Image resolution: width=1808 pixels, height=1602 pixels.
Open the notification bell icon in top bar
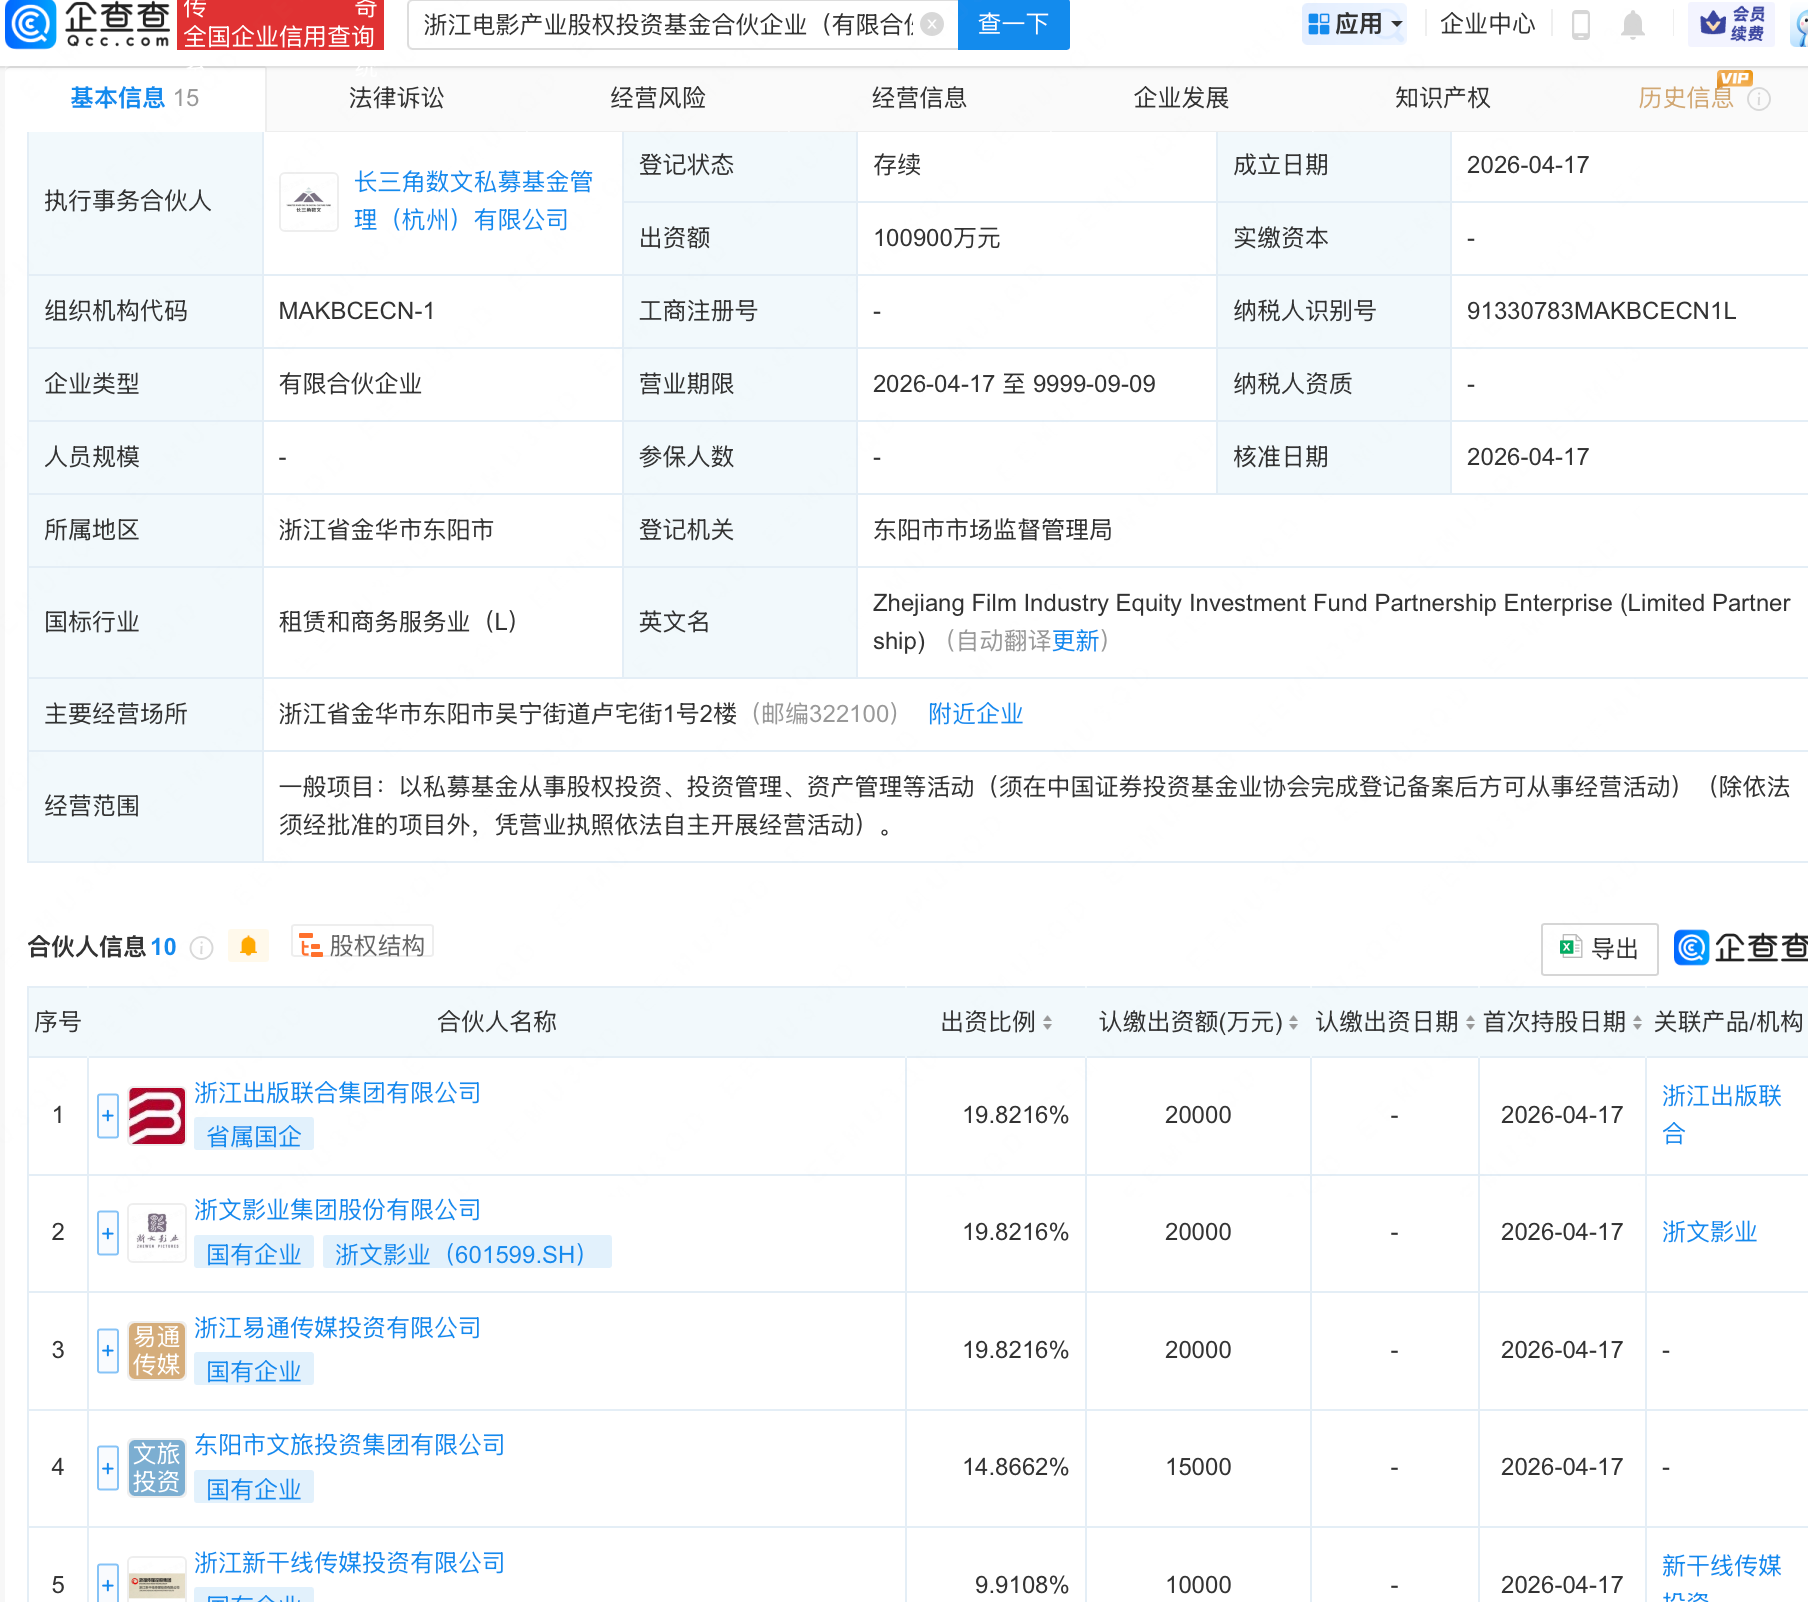point(1633,25)
